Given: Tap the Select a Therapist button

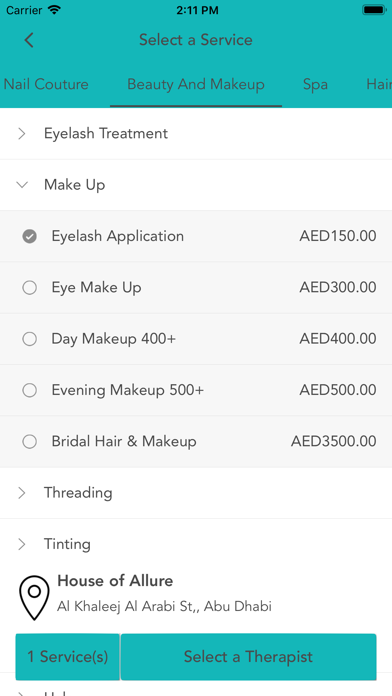Looking at the screenshot, I should (248, 656).
